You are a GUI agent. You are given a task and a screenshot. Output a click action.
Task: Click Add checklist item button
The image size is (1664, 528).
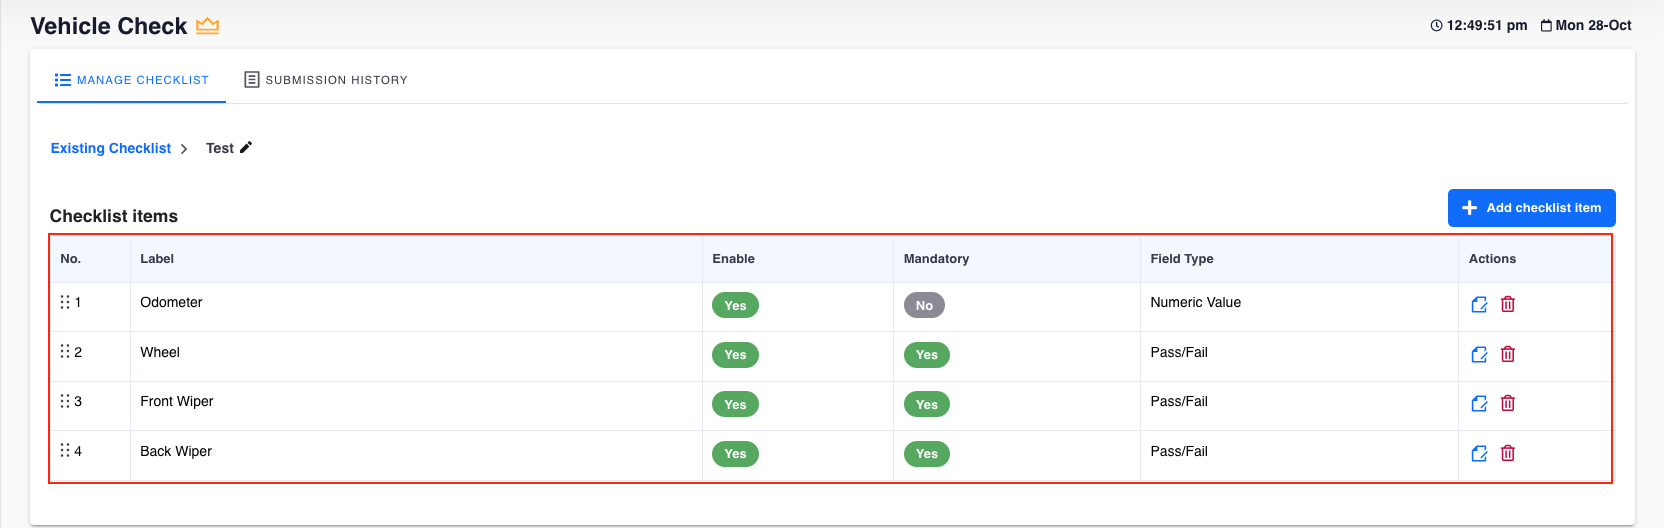tap(1531, 208)
